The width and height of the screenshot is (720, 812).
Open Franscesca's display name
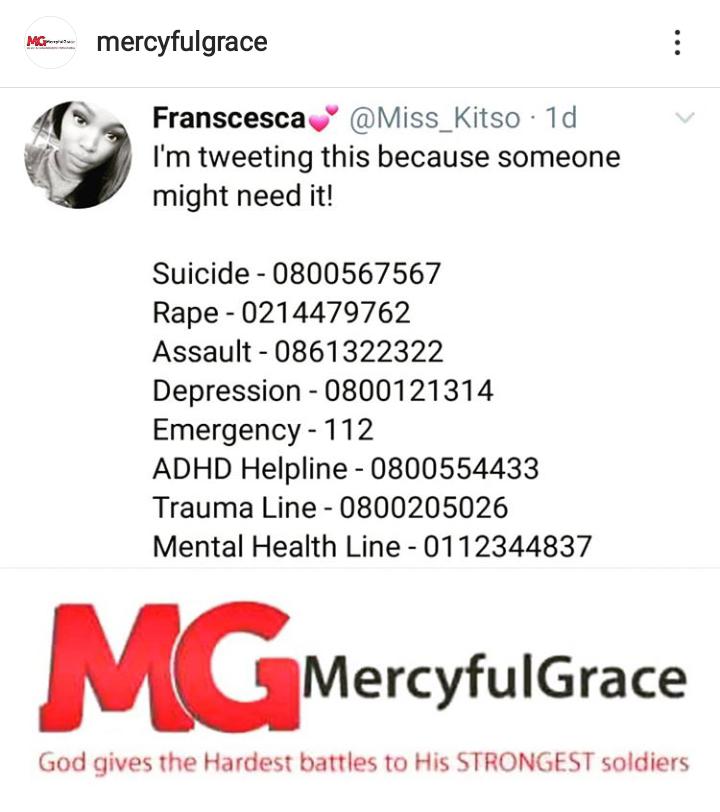click(x=229, y=118)
